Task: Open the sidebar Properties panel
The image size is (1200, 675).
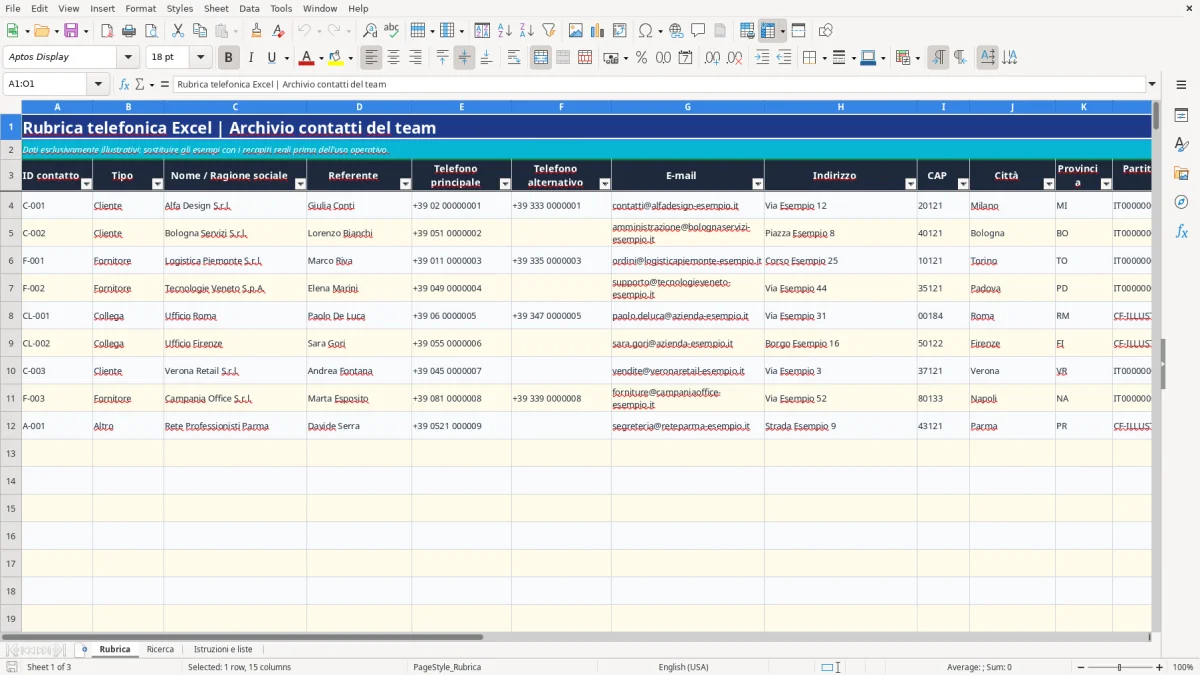Action: click(x=1181, y=116)
